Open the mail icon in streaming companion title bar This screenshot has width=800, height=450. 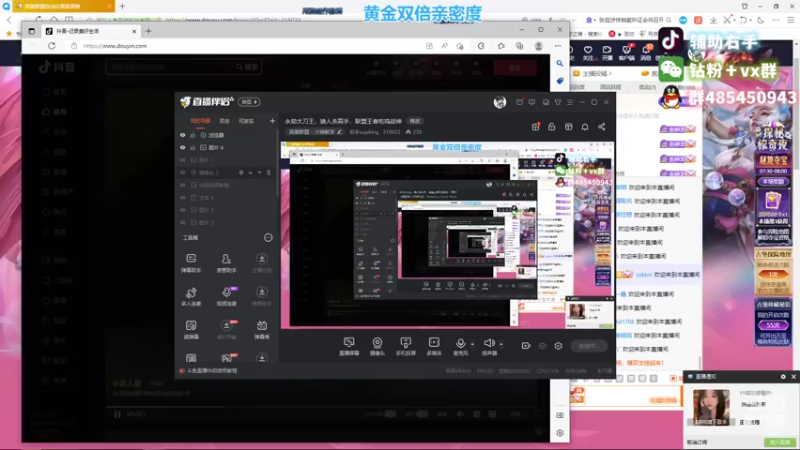click(519, 102)
